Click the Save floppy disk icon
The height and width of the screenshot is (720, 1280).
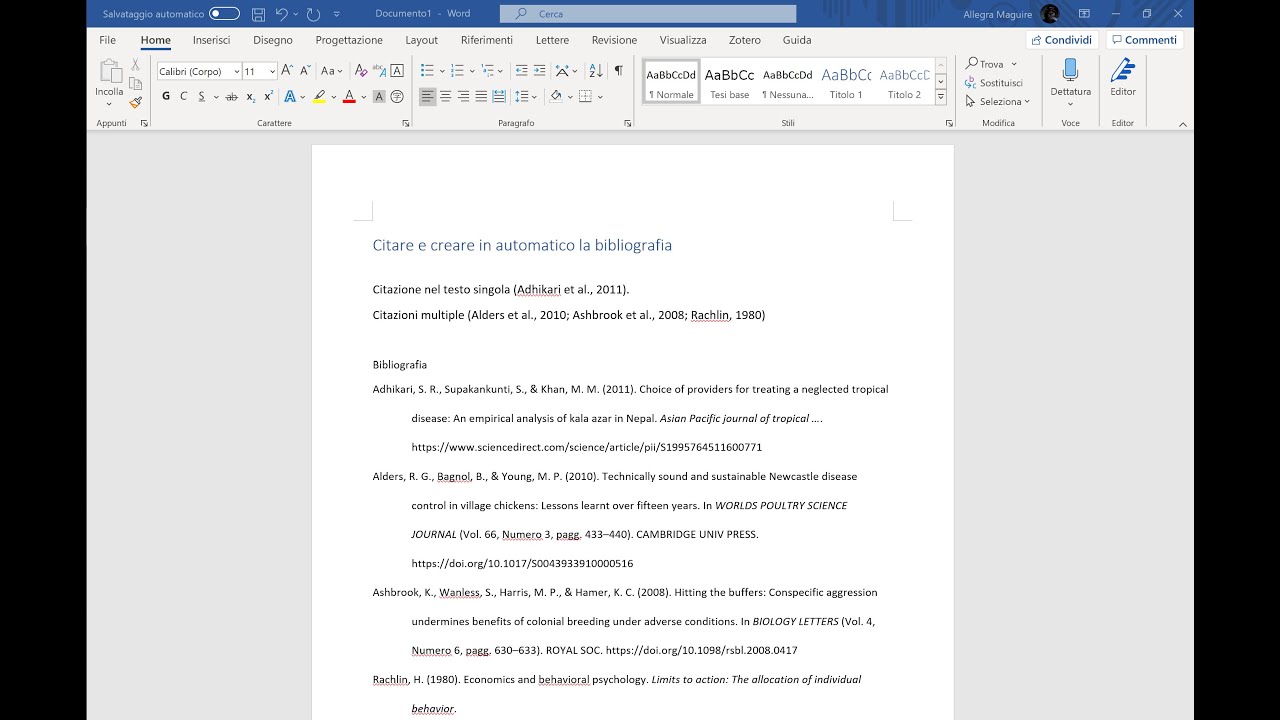pos(258,14)
